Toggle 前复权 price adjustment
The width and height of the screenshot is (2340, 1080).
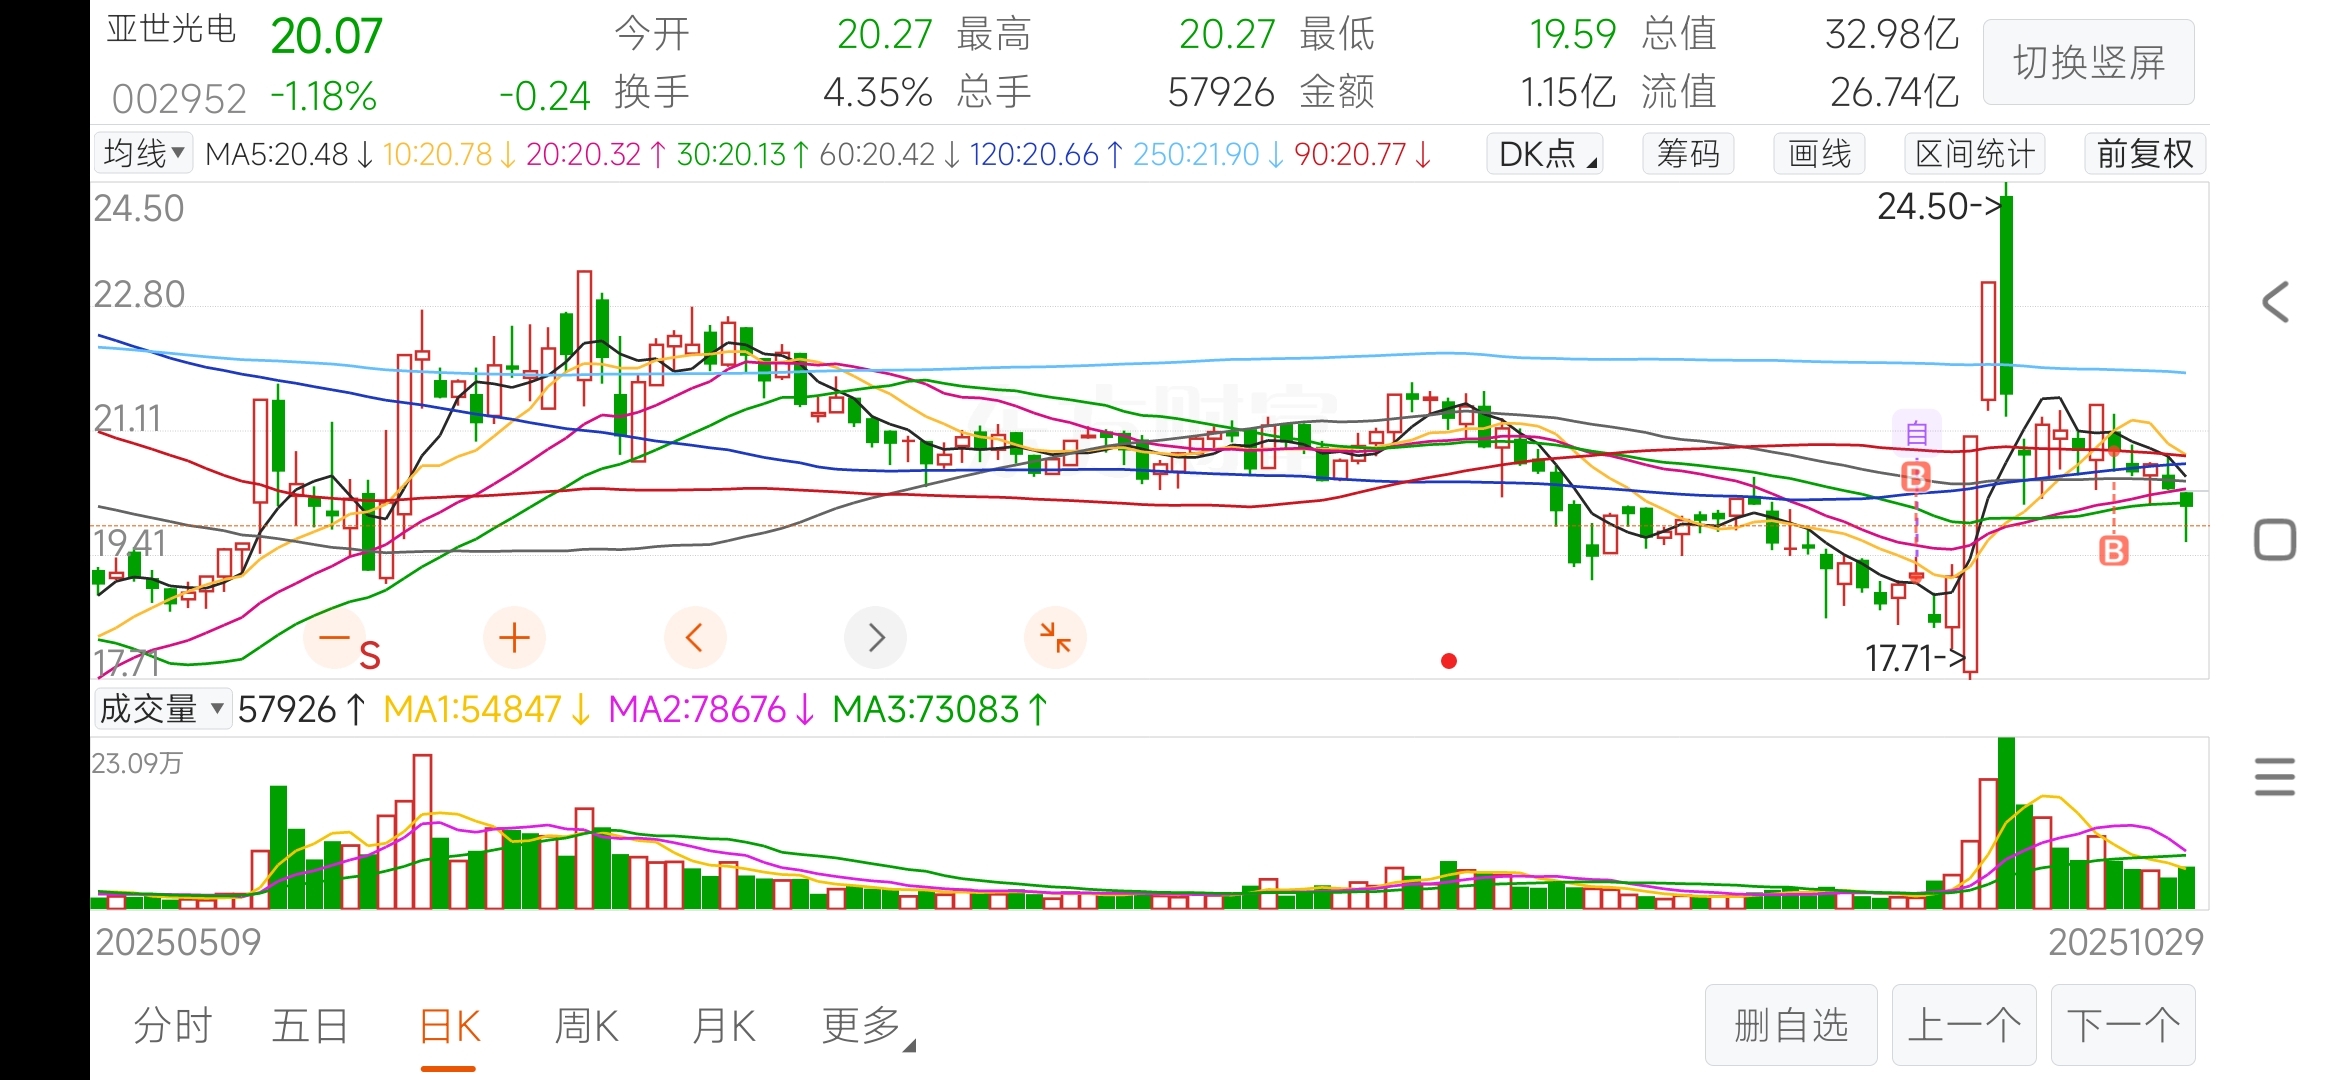point(2144,154)
